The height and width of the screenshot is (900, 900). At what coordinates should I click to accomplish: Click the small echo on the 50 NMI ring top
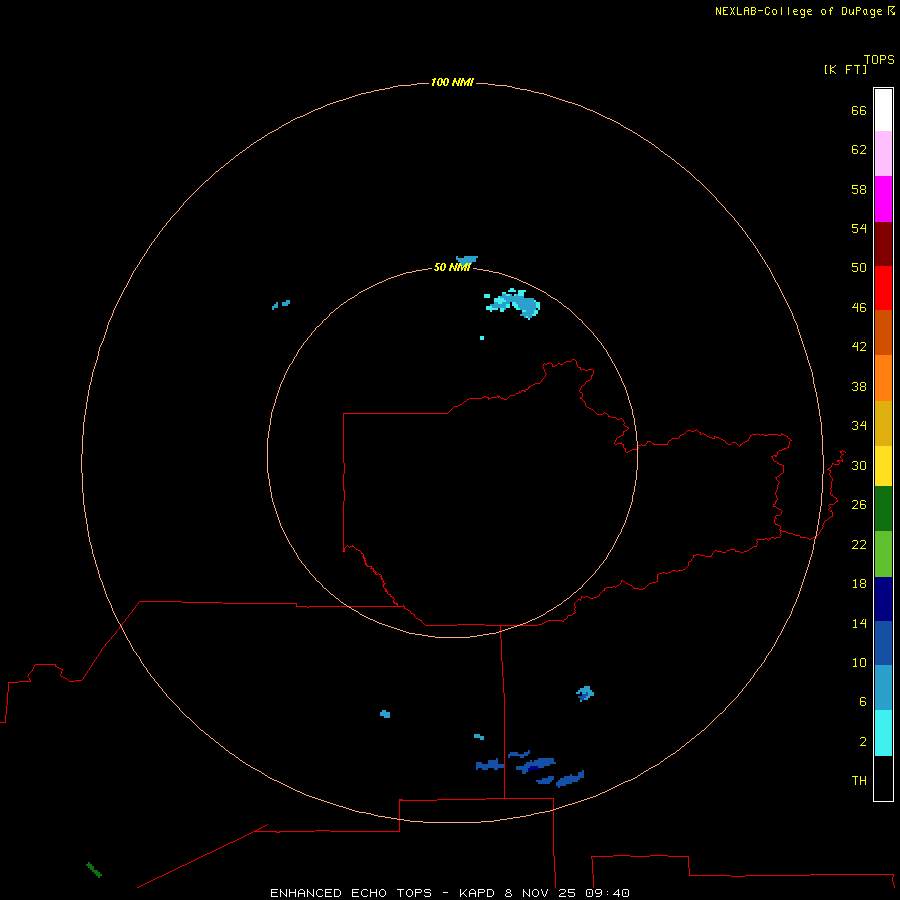coord(467,260)
